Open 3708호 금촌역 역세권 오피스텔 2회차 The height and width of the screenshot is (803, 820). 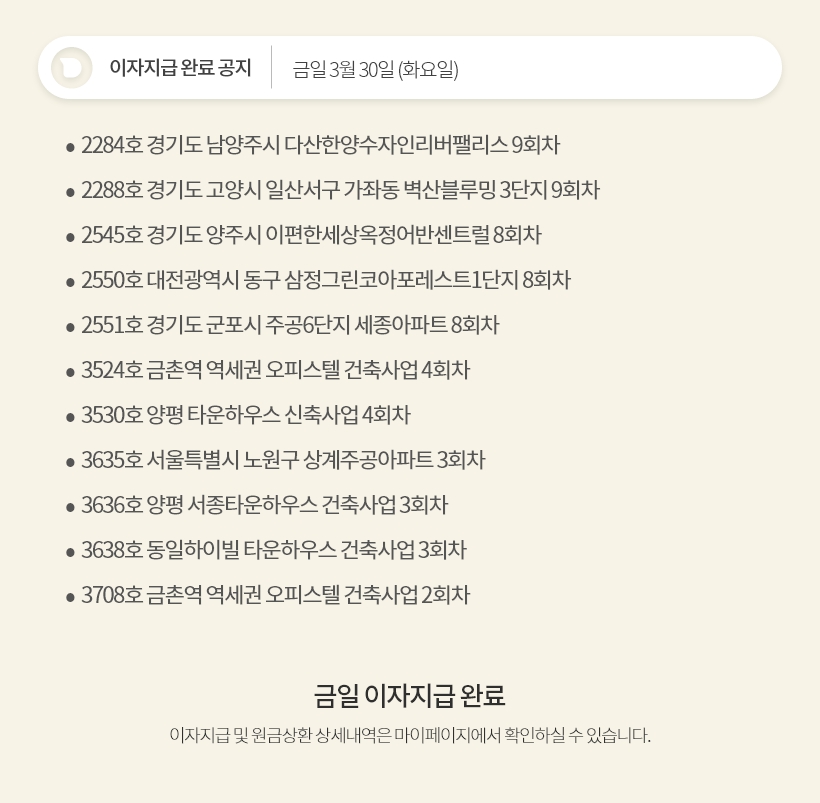tap(275, 595)
